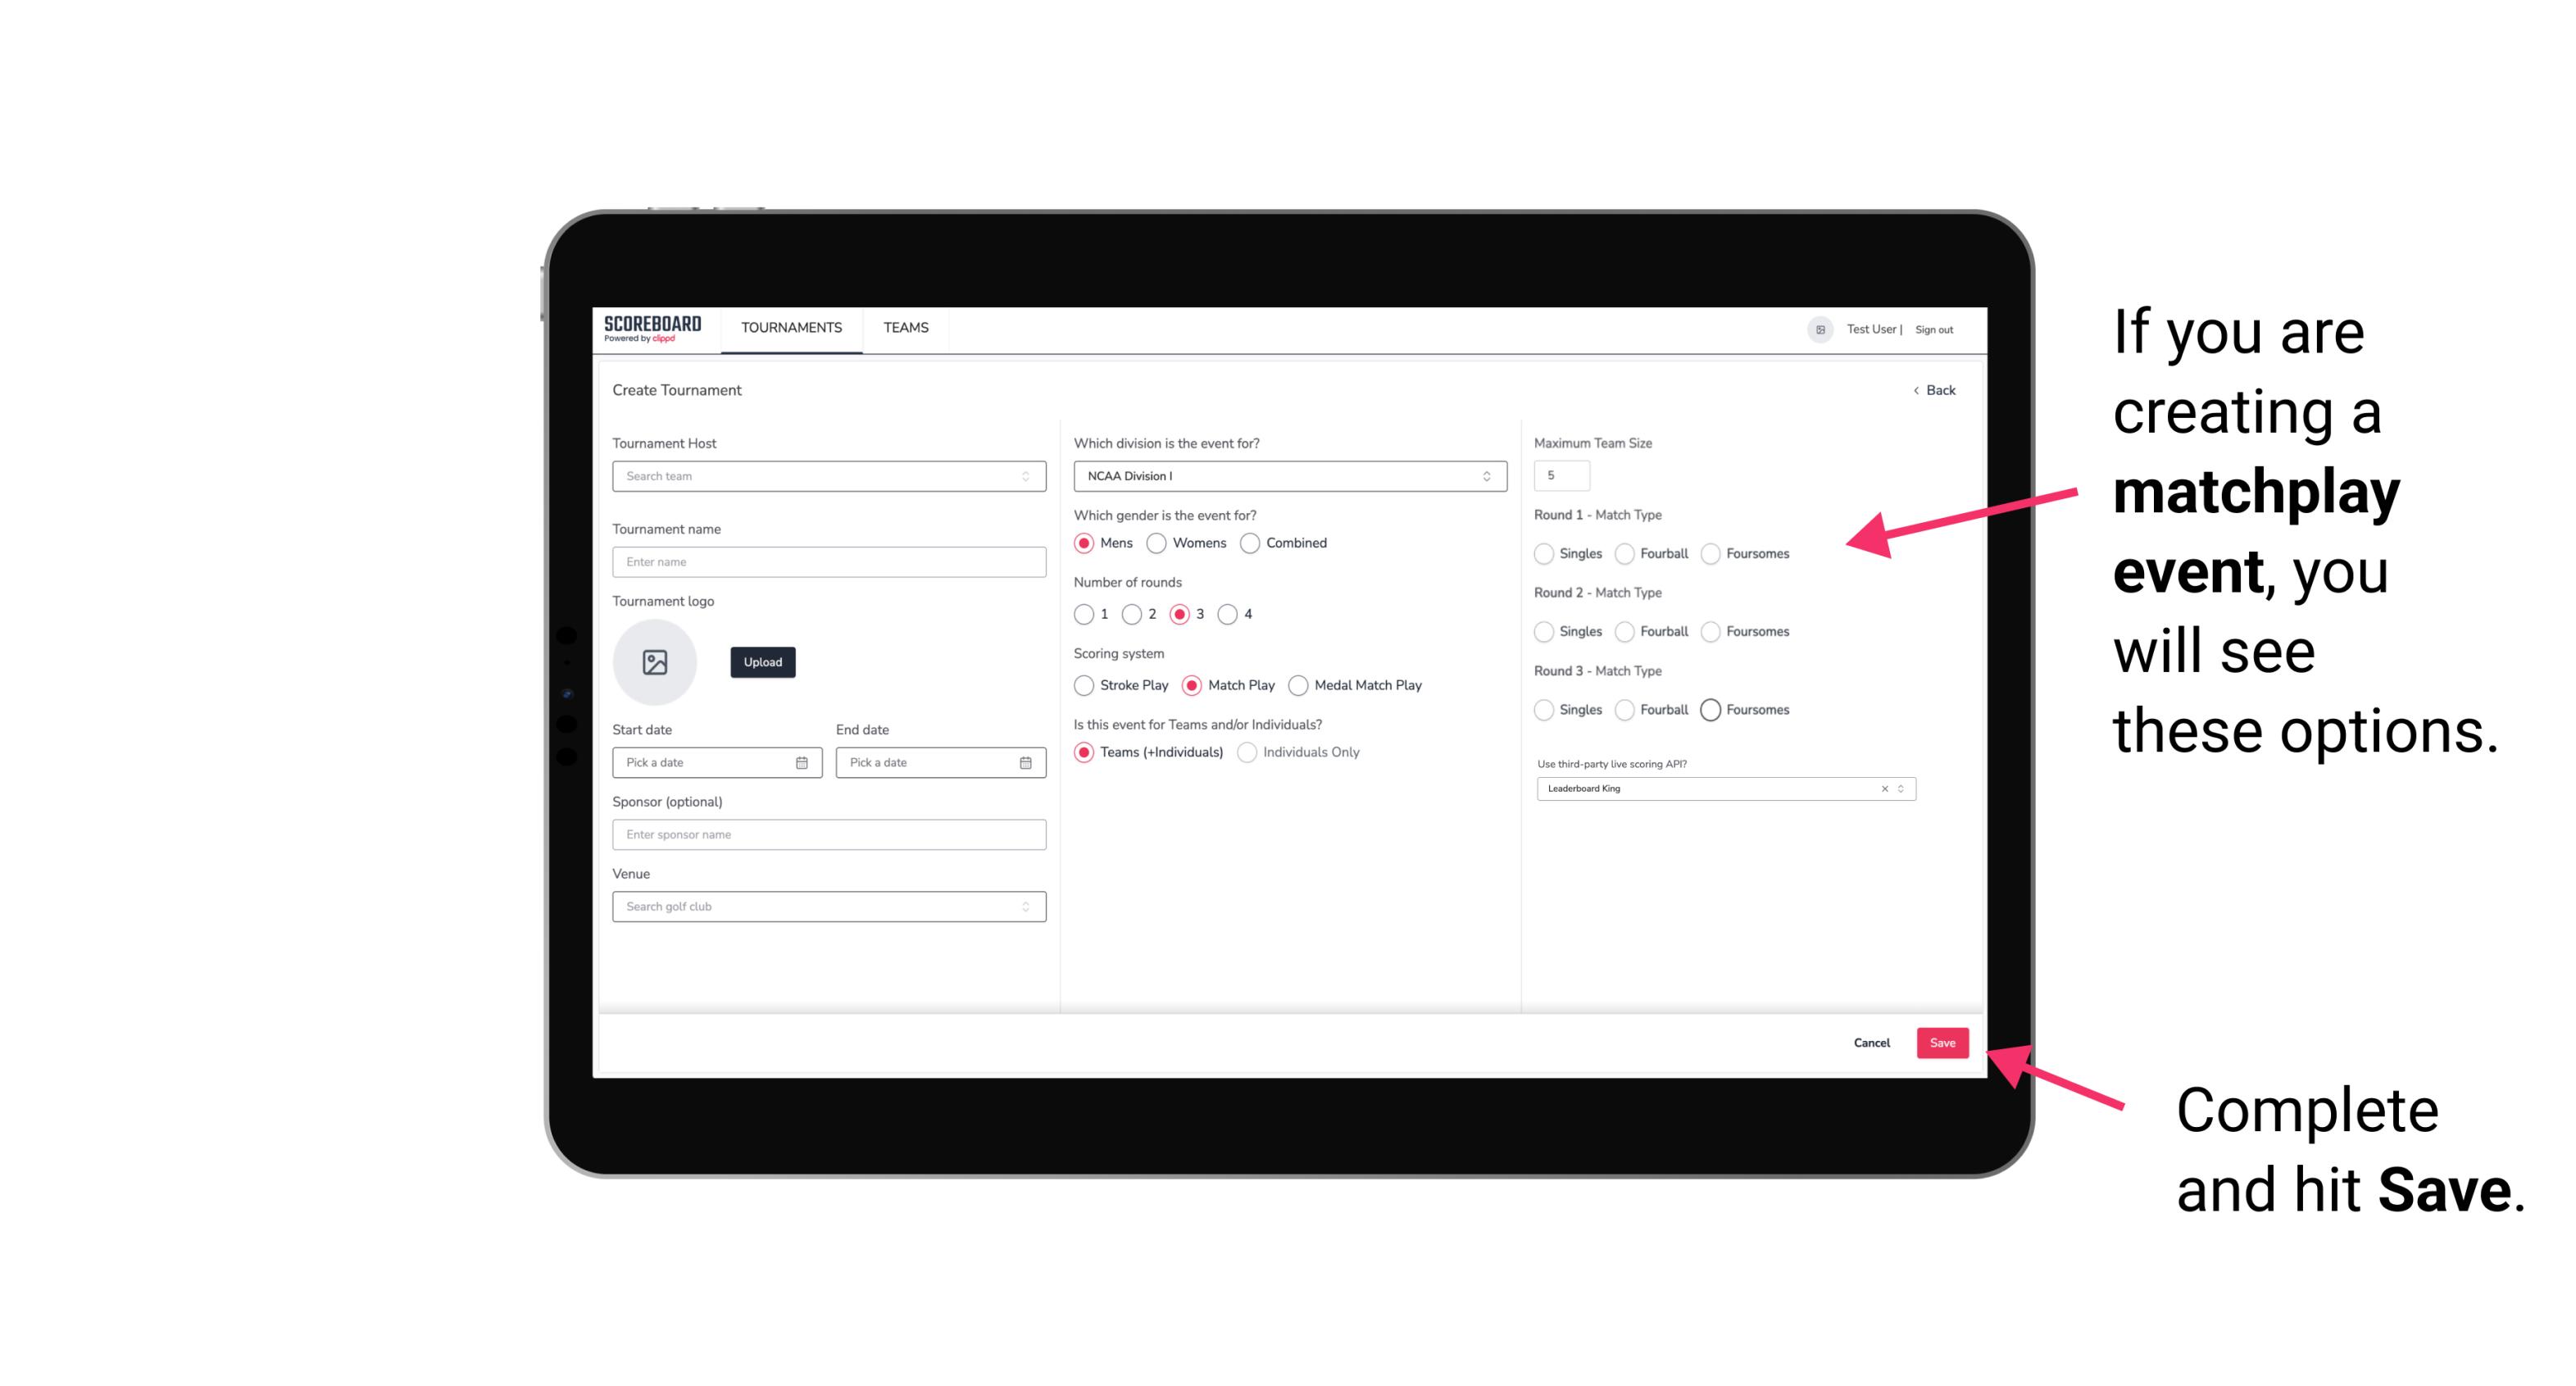Viewport: 2576px width, 1386px height.
Task: Click the Scoreboard logo icon
Action: coord(653,328)
